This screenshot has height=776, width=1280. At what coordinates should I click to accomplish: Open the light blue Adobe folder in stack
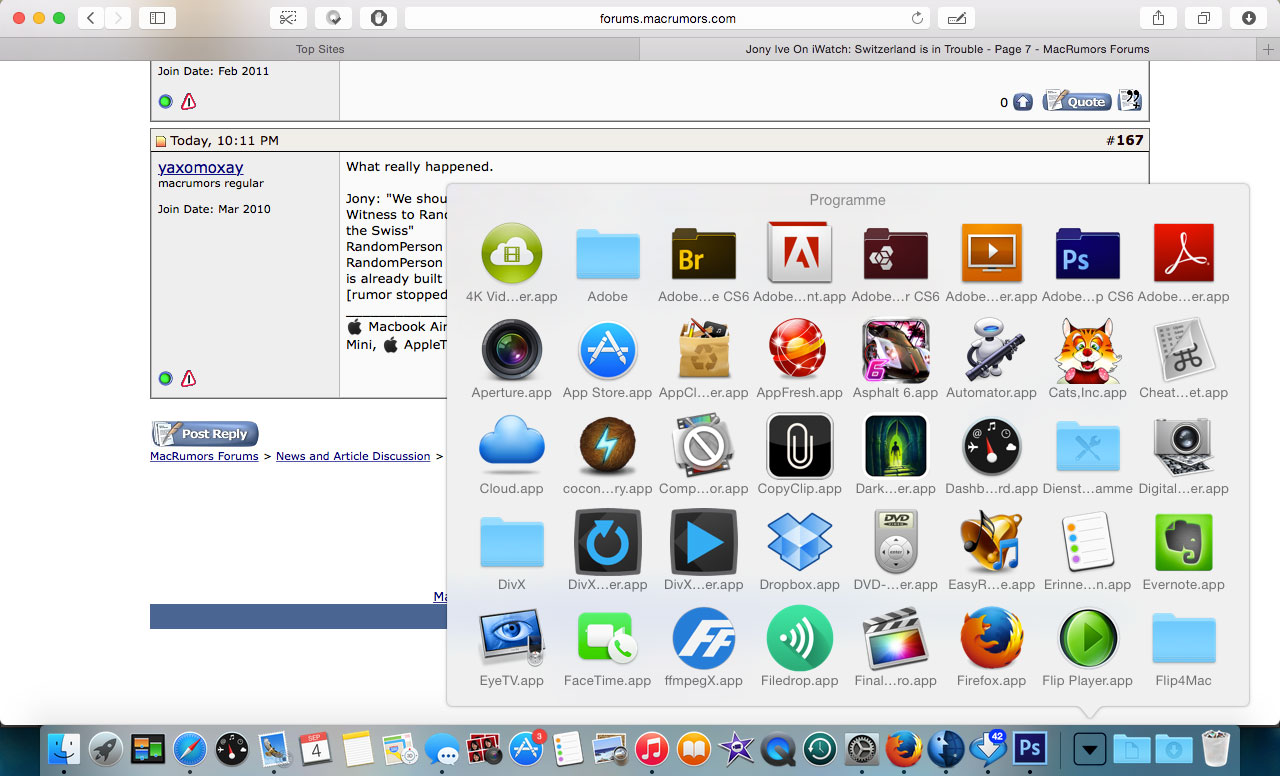coord(608,253)
